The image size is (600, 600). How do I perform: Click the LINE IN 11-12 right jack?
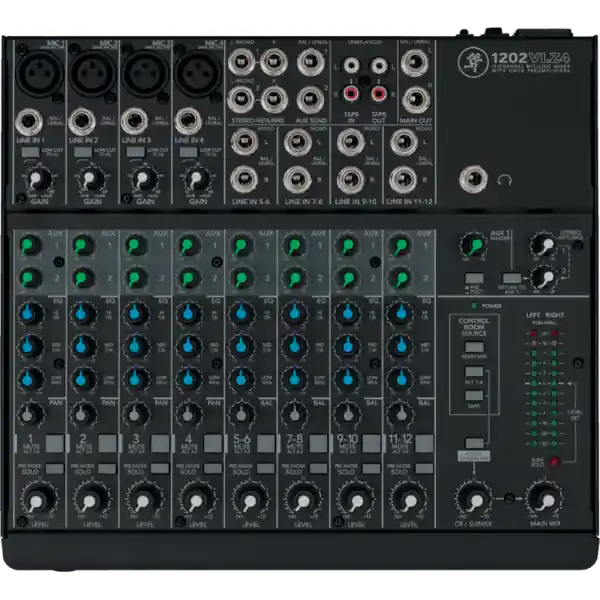pos(403,179)
